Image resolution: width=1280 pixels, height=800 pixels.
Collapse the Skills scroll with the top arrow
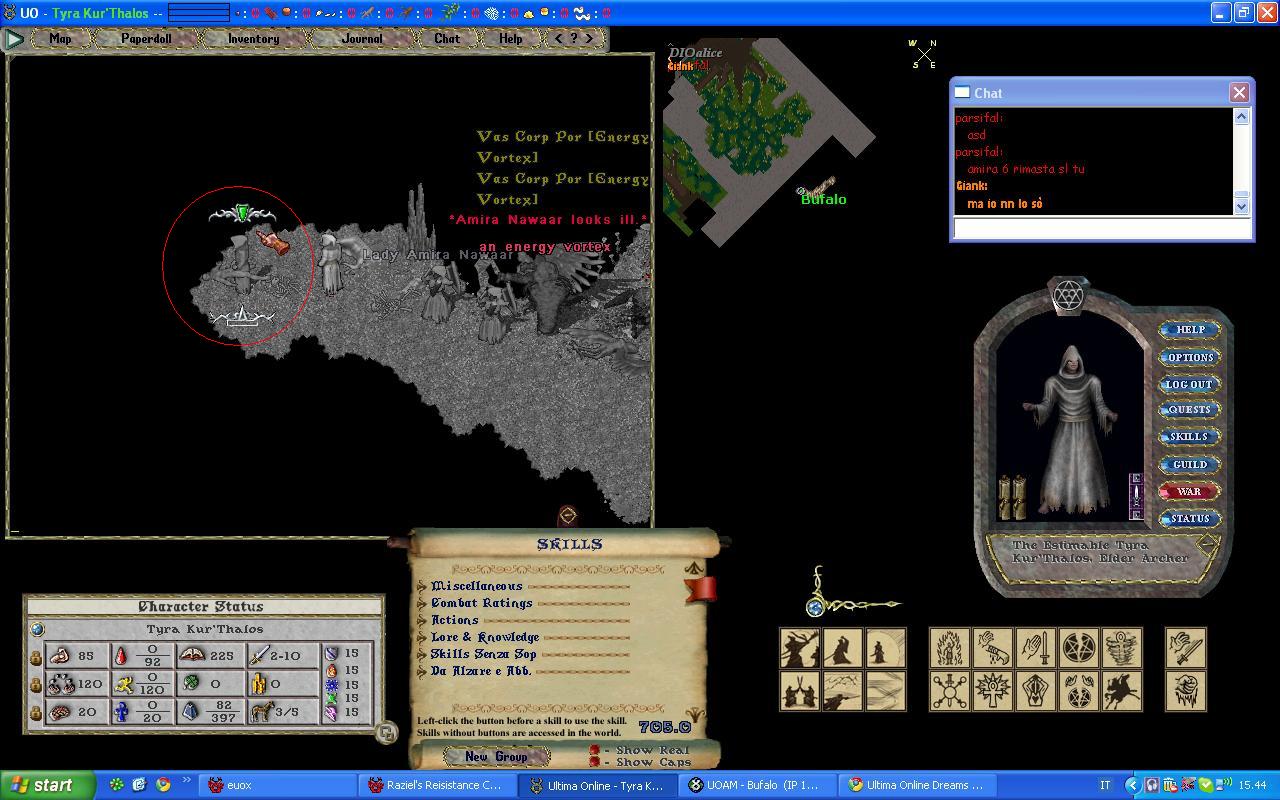[x=695, y=568]
